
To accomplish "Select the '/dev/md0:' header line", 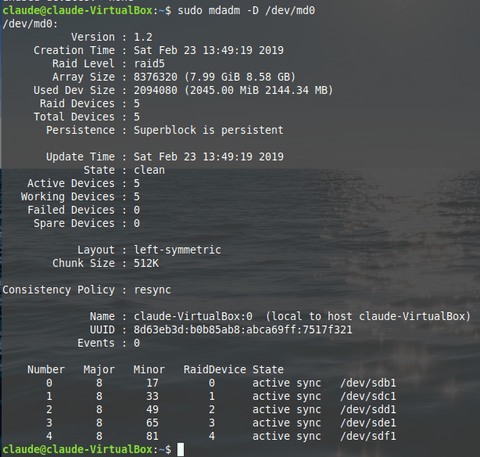I will 30,24.
